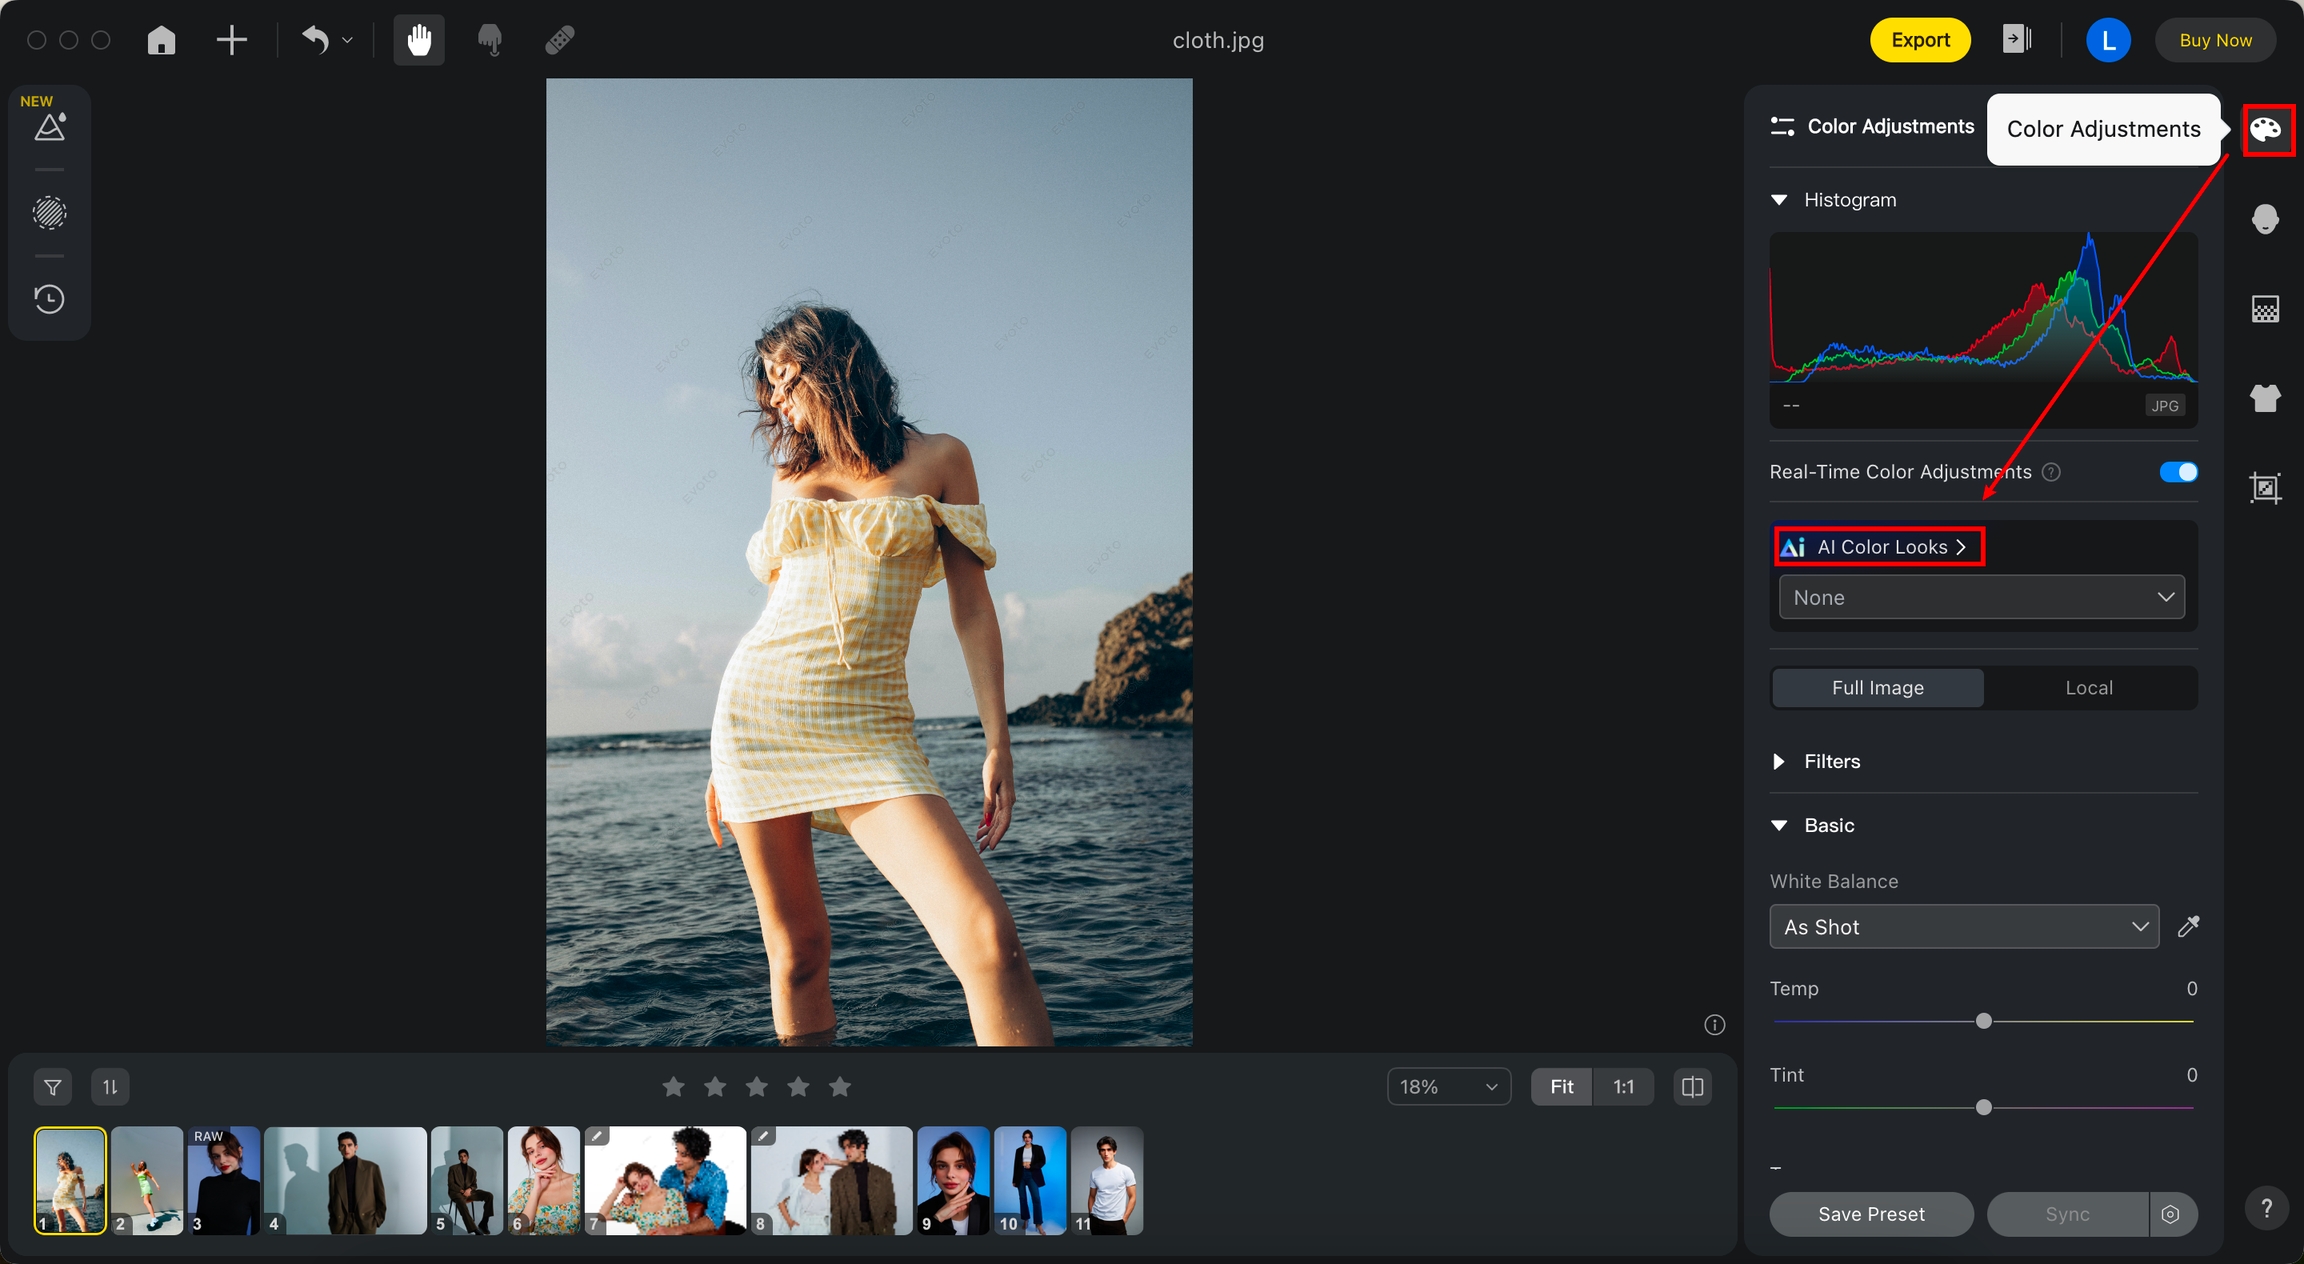Open the crop and transform icon
The image size is (2304, 1264).
(x=2265, y=488)
